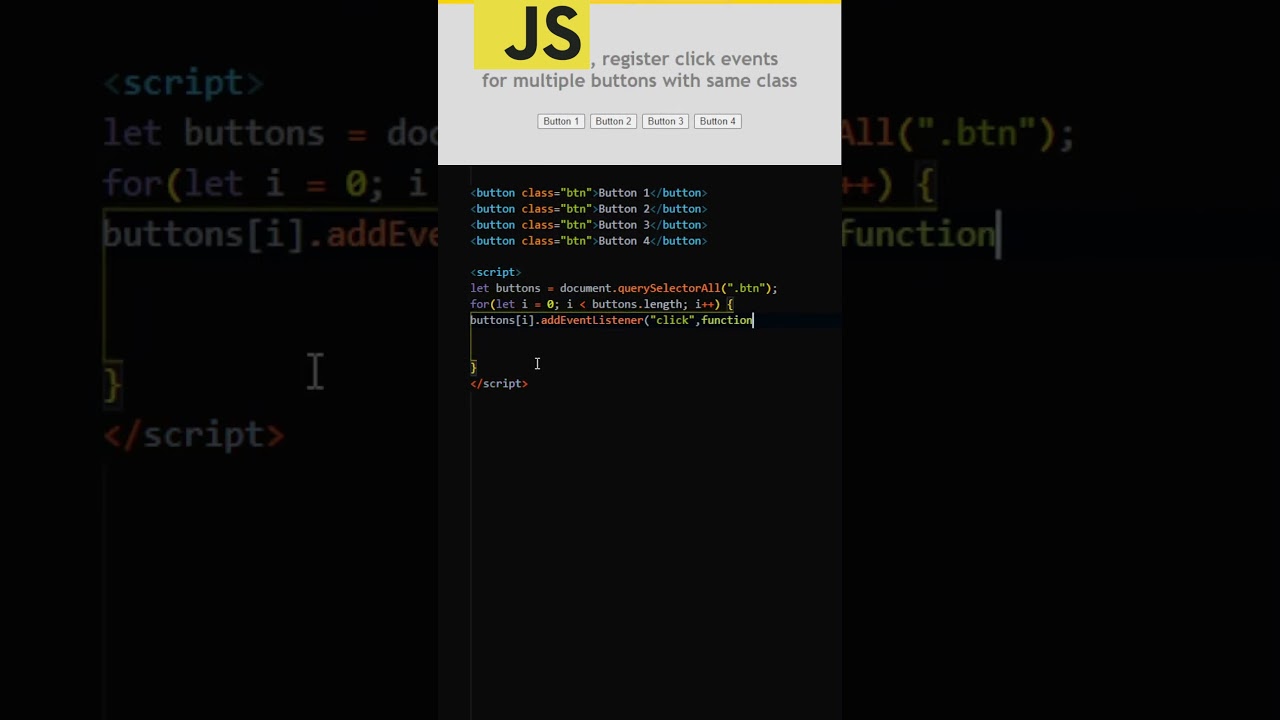Click the 'for(let i = 0' loop line
The height and width of the screenshot is (720, 1280).
602,304
